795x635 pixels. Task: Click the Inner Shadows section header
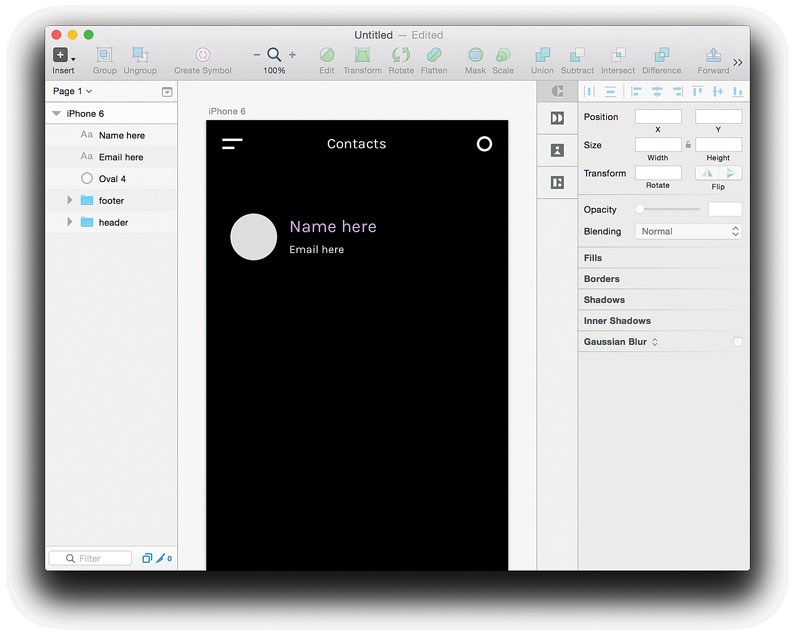coord(617,321)
